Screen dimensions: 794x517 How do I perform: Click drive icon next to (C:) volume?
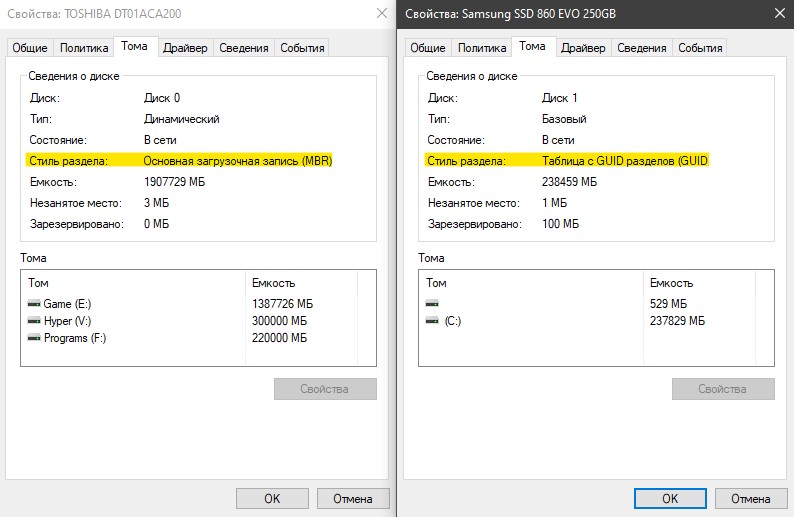[432, 321]
